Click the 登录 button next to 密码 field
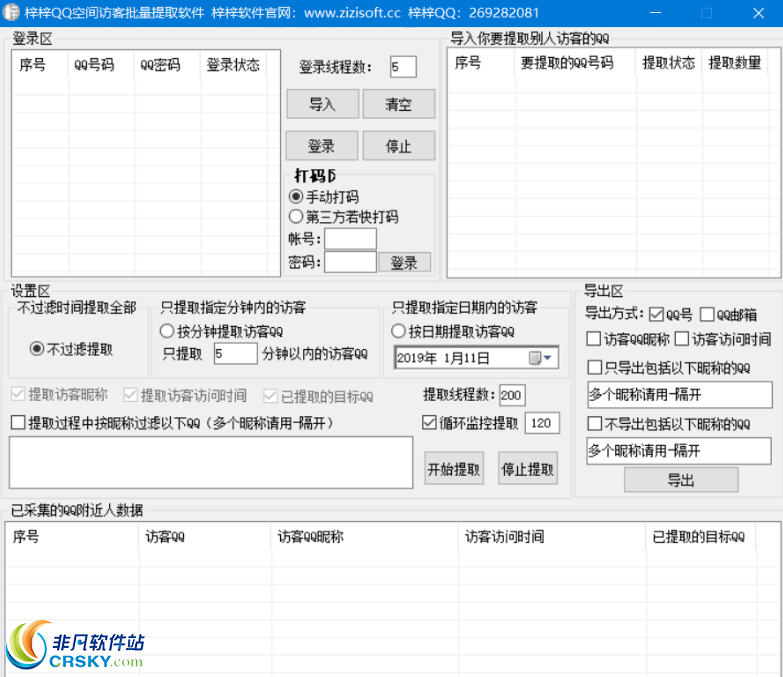 coord(404,263)
